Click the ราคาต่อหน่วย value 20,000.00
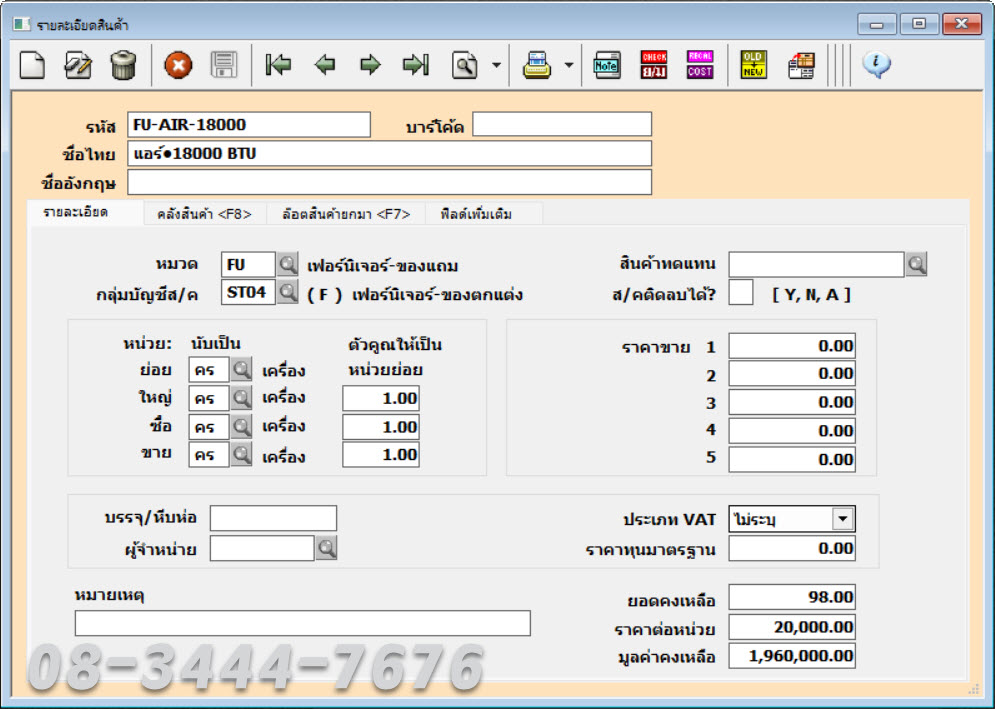This screenshot has height=709, width=995. (x=792, y=627)
